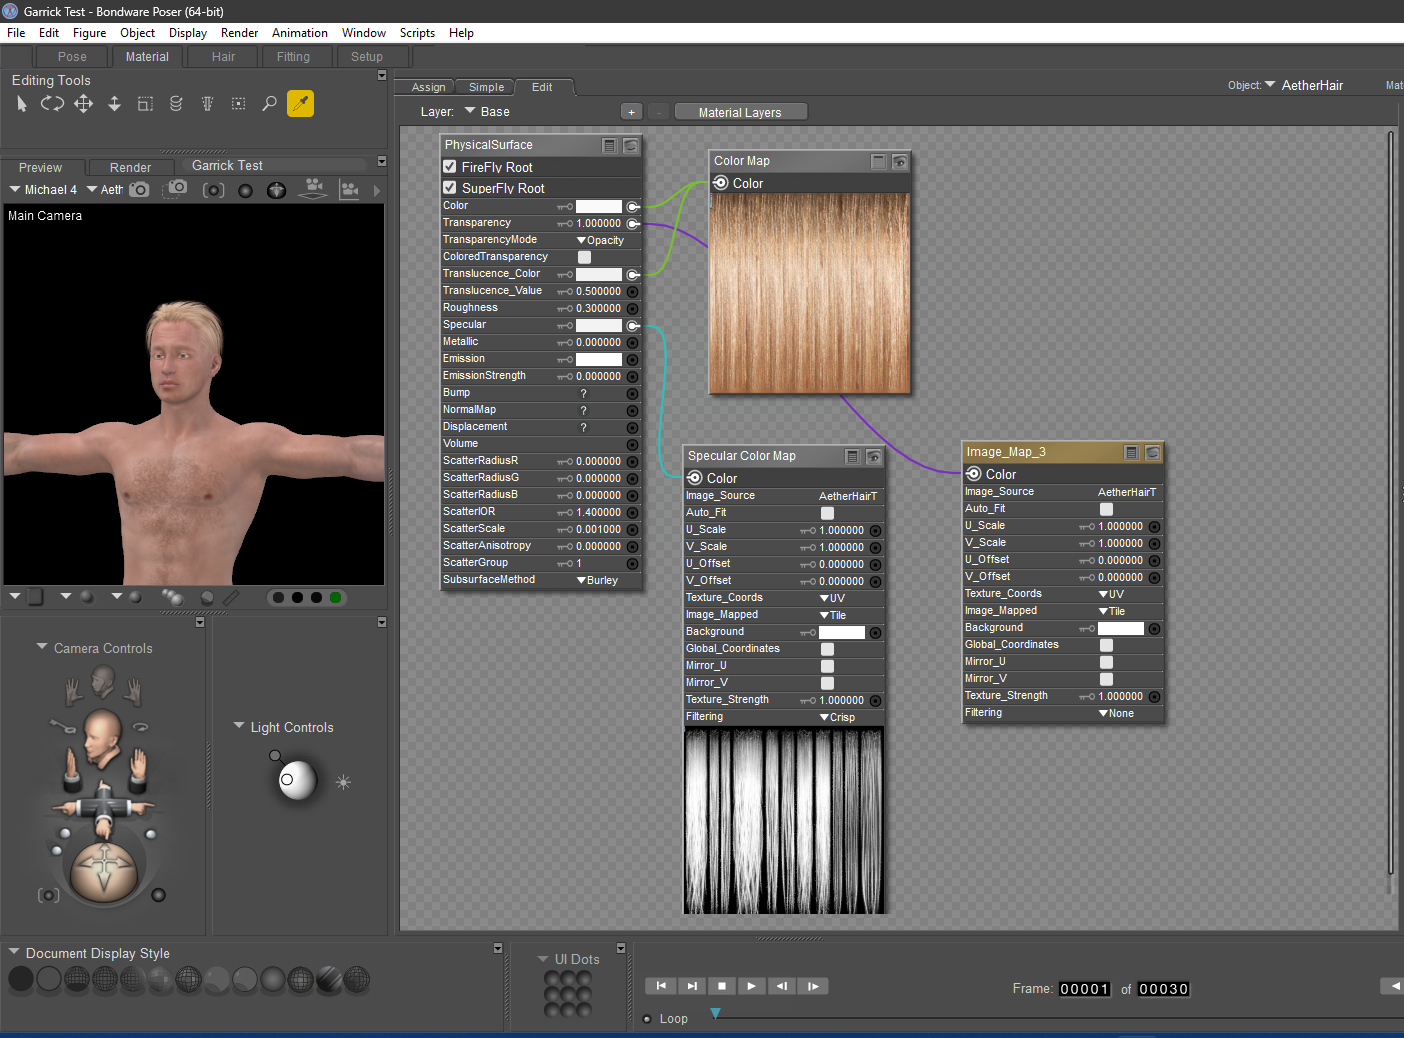The width and height of the screenshot is (1404, 1038).
Task: Stop the animation playback
Action: 722,986
